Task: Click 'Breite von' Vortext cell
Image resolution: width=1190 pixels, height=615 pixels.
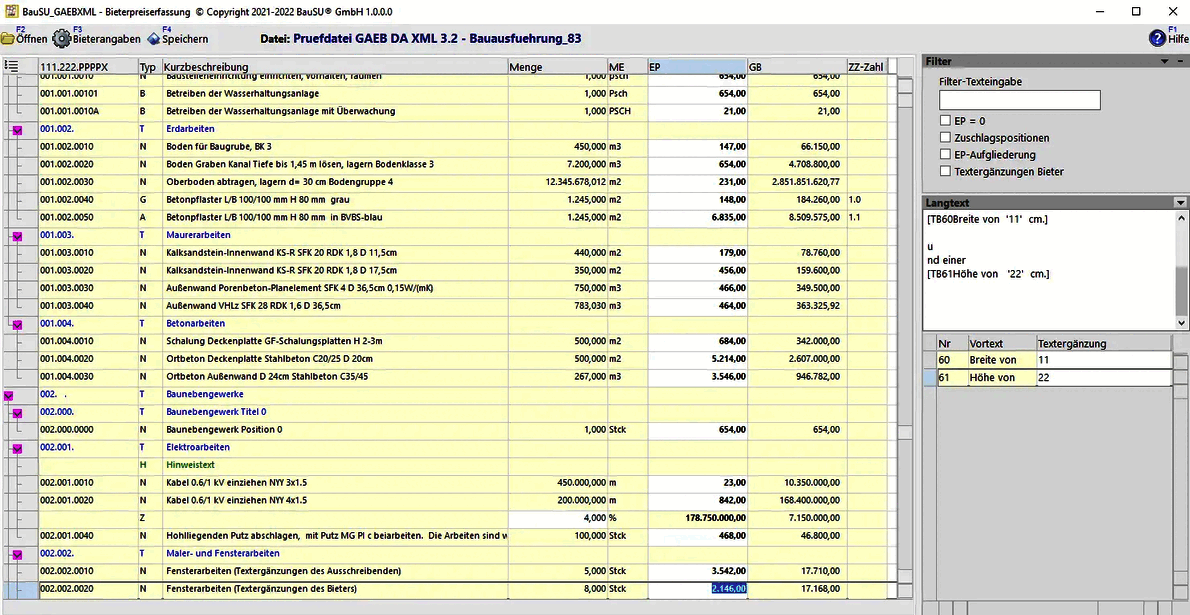Action: [1002, 360]
